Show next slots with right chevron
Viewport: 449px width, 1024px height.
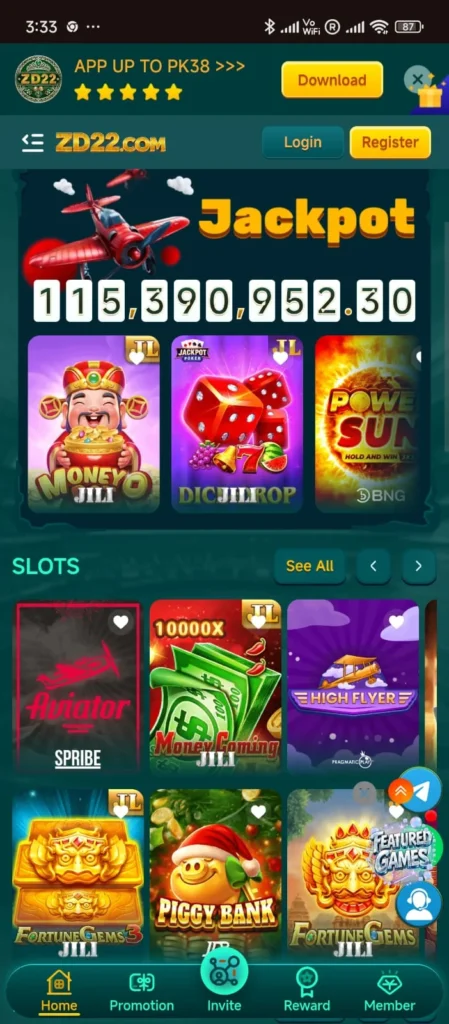tap(418, 566)
